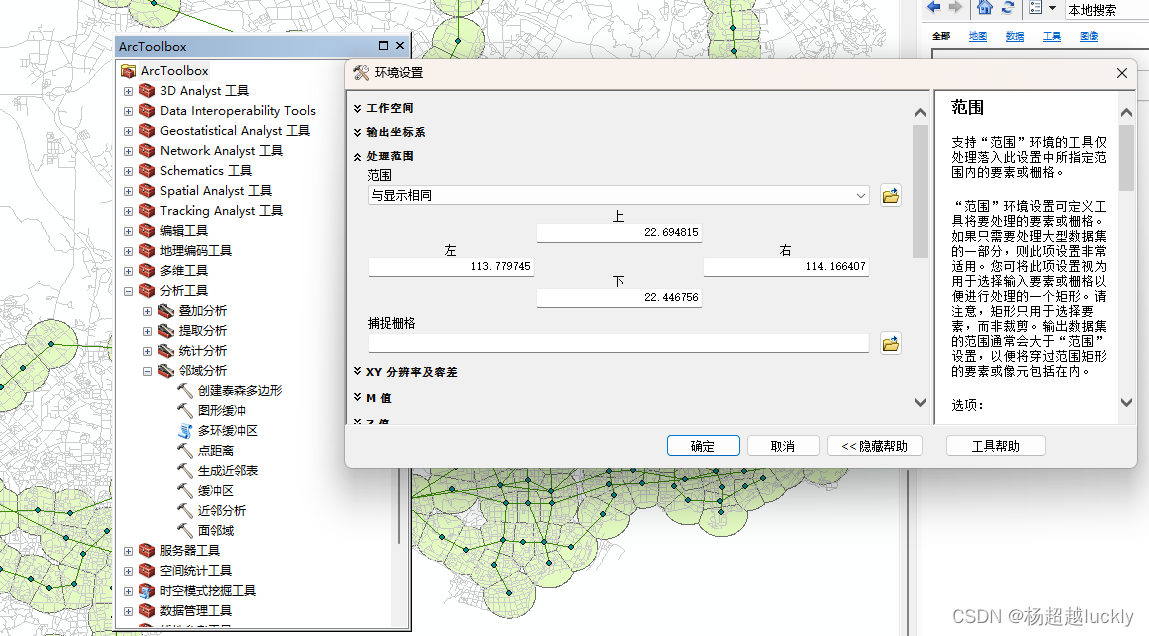The height and width of the screenshot is (636, 1149).
Task: Select the 生成近邻表 tool
Action: pyautogui.click(x=228, y=470)
